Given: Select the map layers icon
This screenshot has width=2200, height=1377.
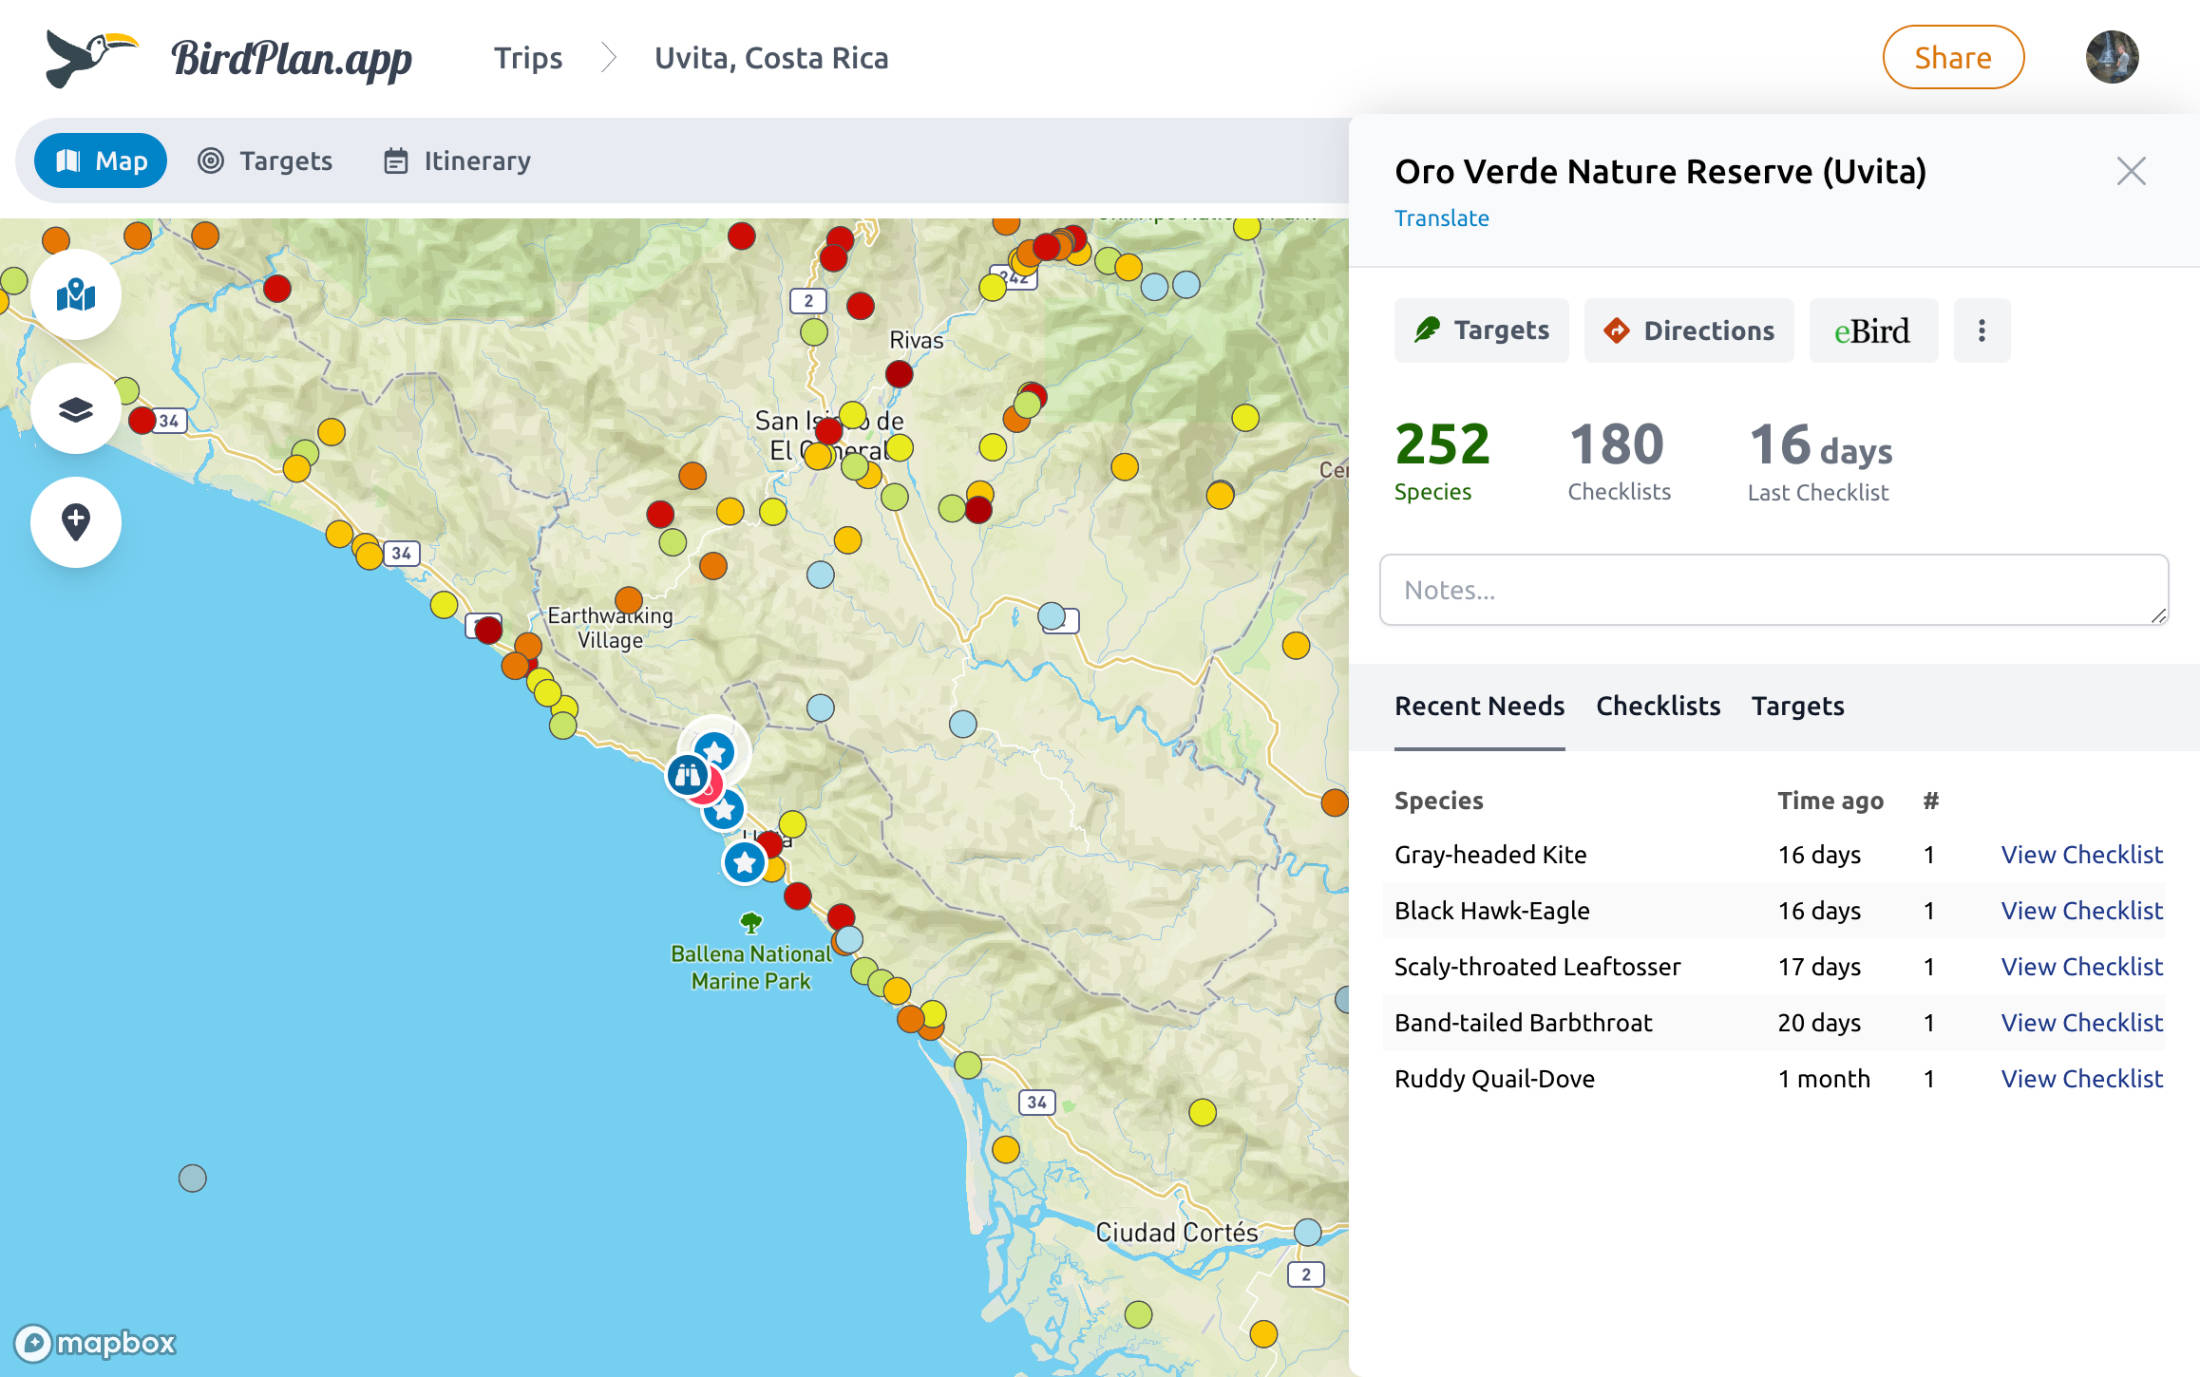Looking at the screenshot, I should pos(76,408).
